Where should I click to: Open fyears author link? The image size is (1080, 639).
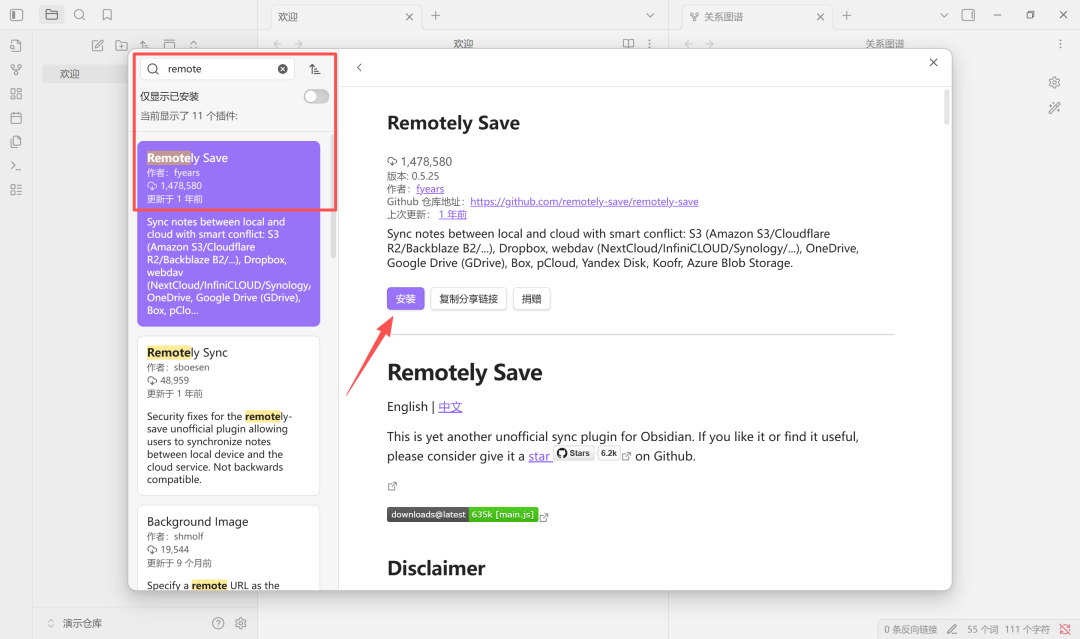[x=430, y=189]
